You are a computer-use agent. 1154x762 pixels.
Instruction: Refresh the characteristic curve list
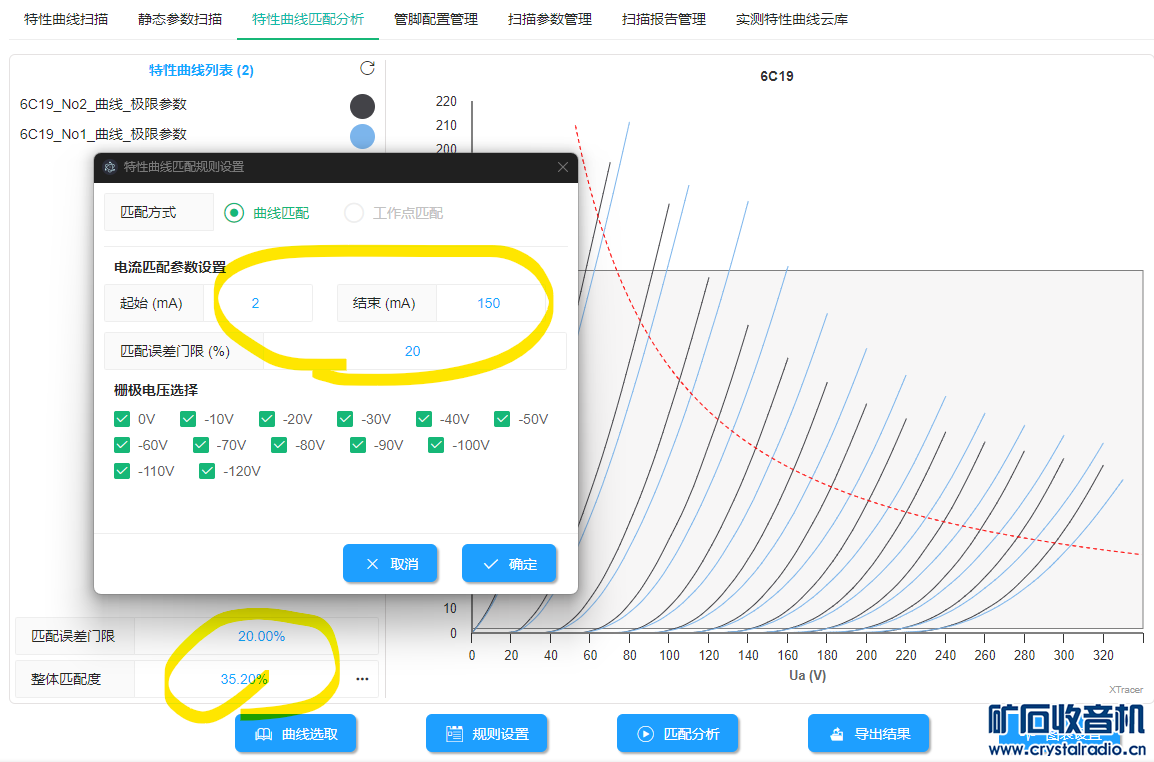[x=367, y=68]
